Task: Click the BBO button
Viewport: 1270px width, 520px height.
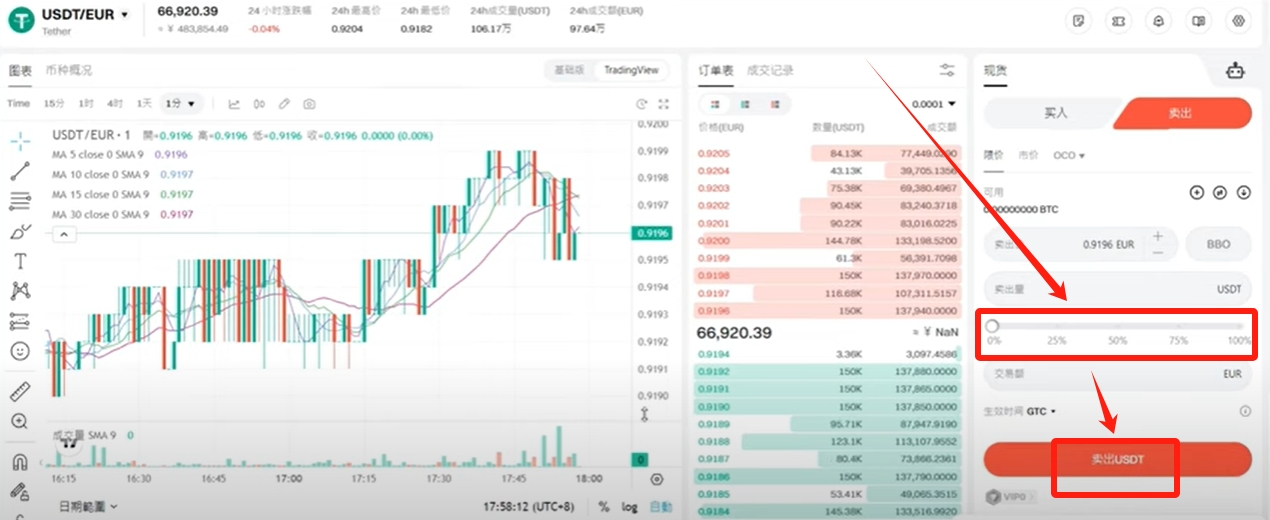Action: click(x=1218, y=244)
